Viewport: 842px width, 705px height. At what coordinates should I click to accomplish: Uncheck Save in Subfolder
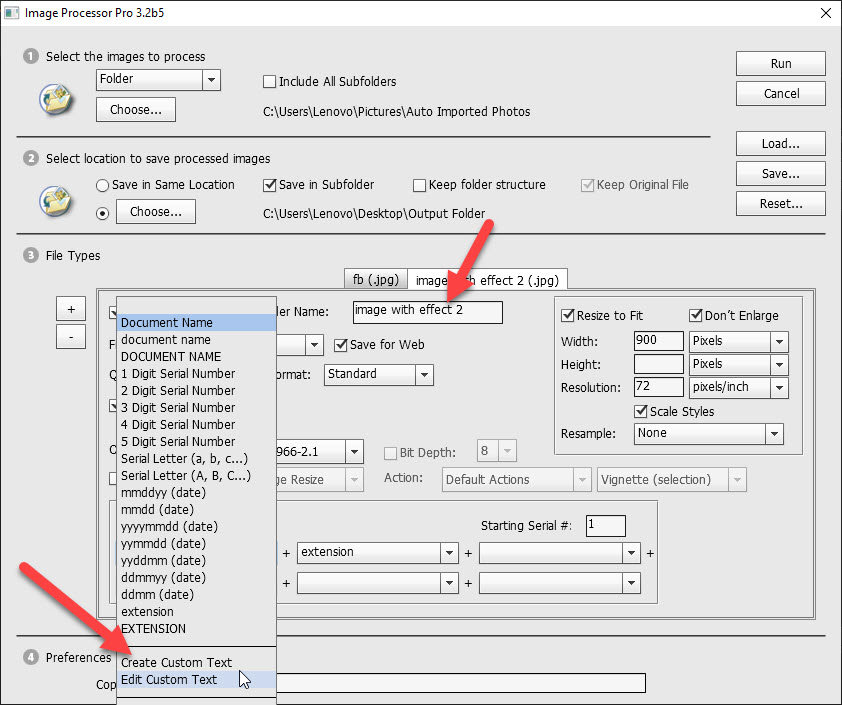coord(266,185)
